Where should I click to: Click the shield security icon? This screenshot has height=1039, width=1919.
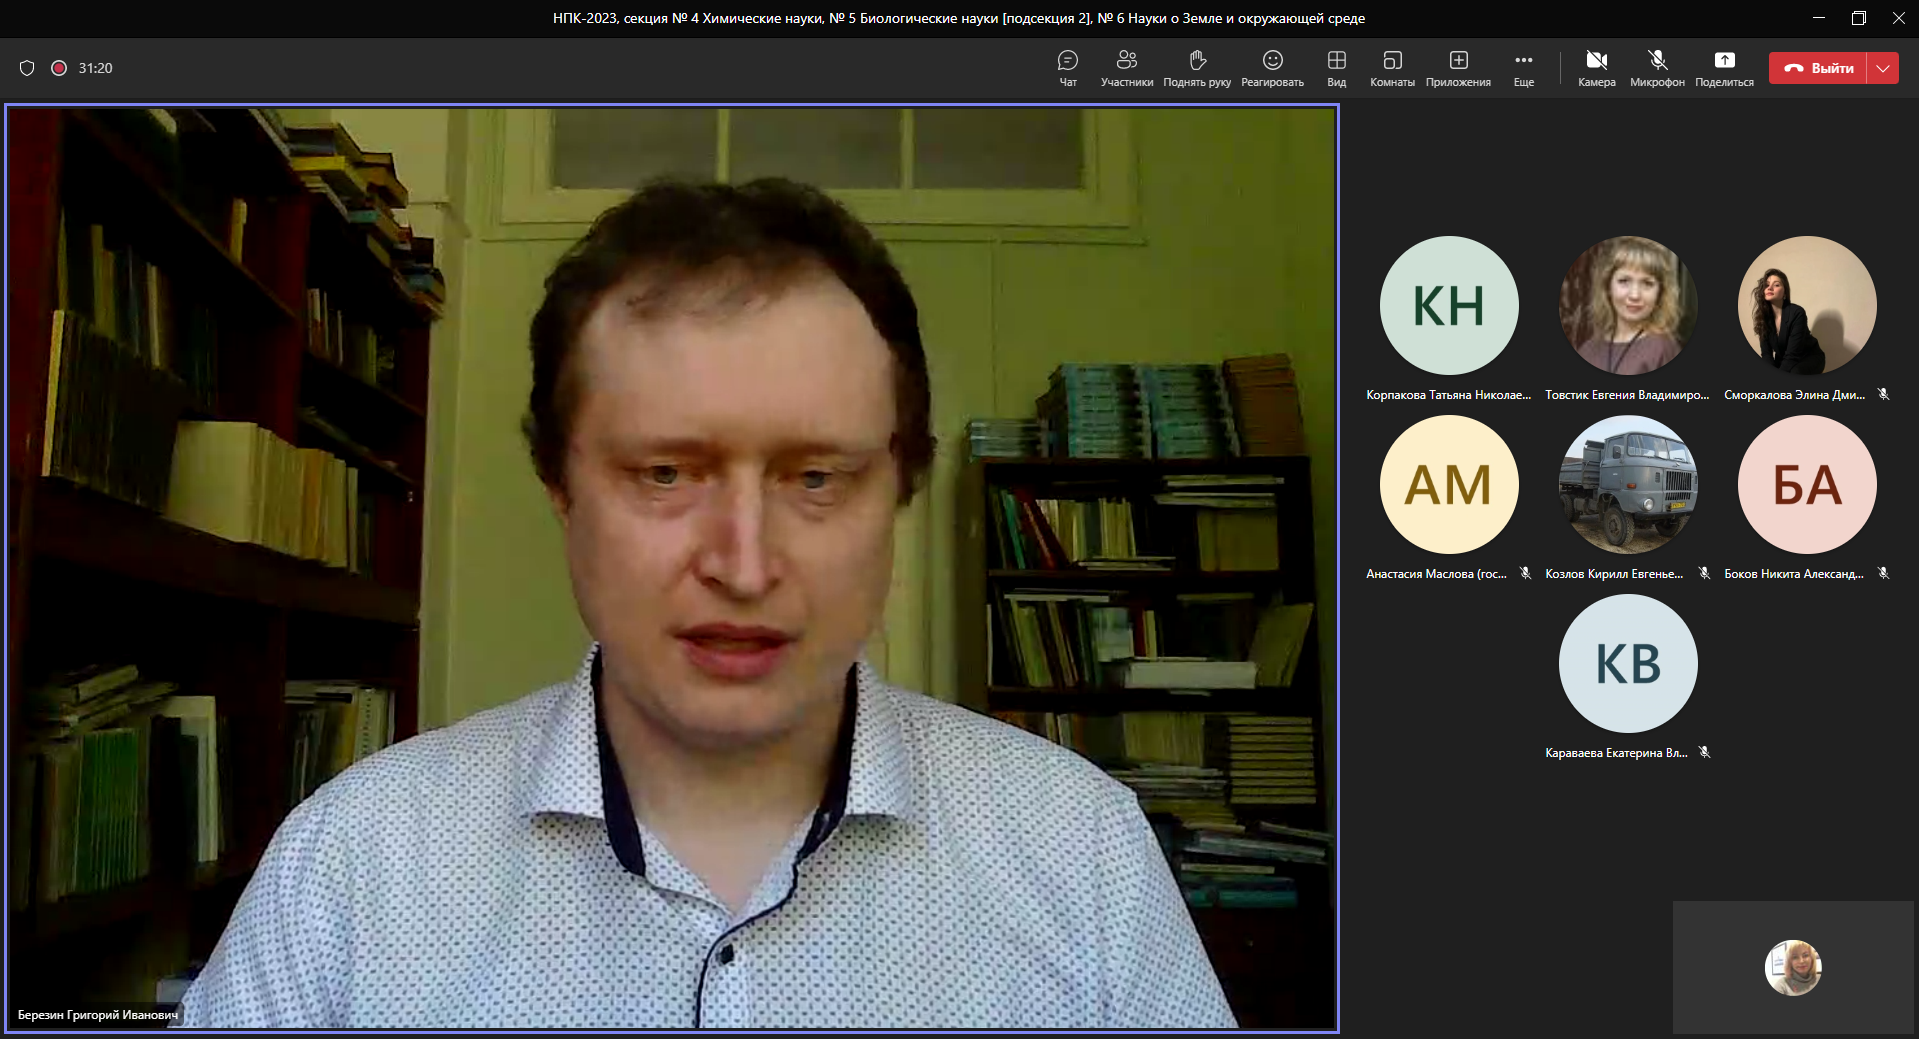[x=27, y=68]
